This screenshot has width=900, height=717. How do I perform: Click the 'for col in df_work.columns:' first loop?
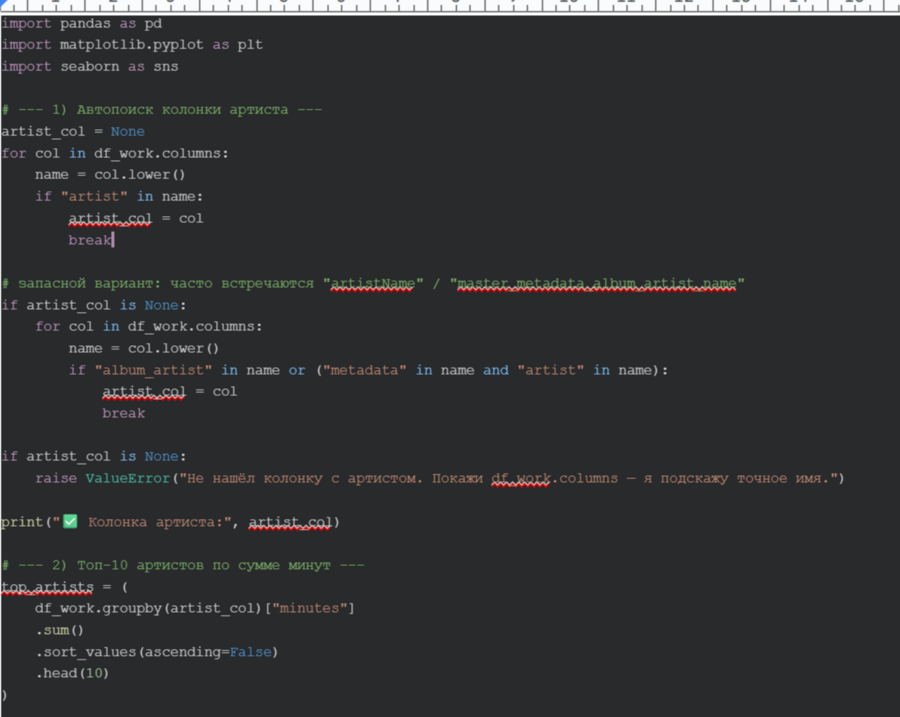tap(115, 153)
